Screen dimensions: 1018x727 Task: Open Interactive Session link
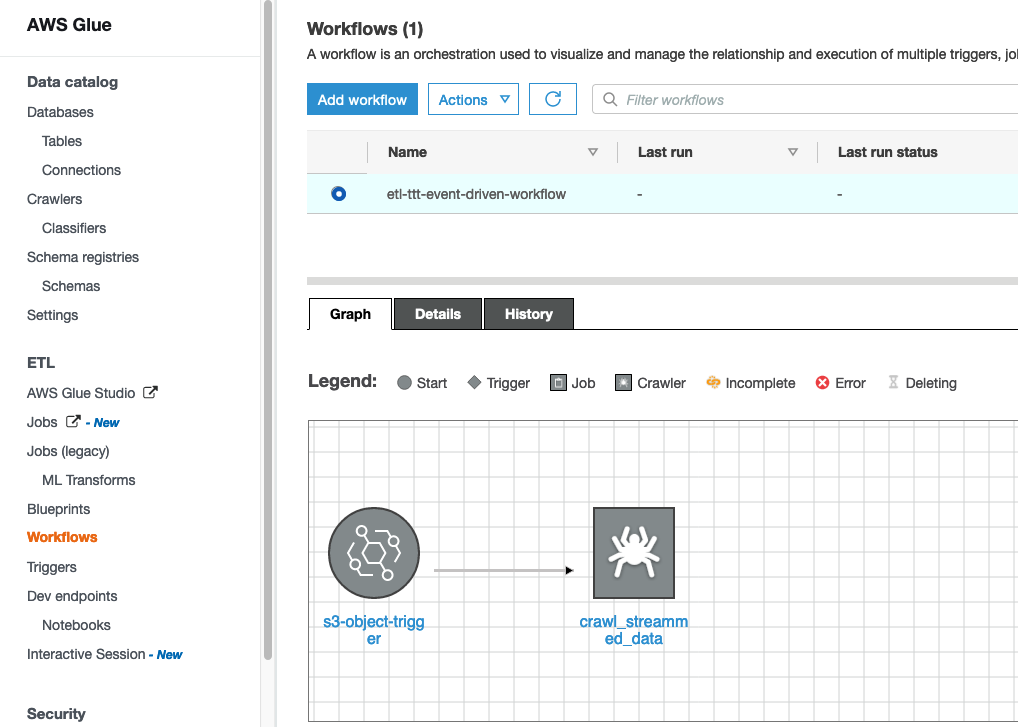[86, 654]
